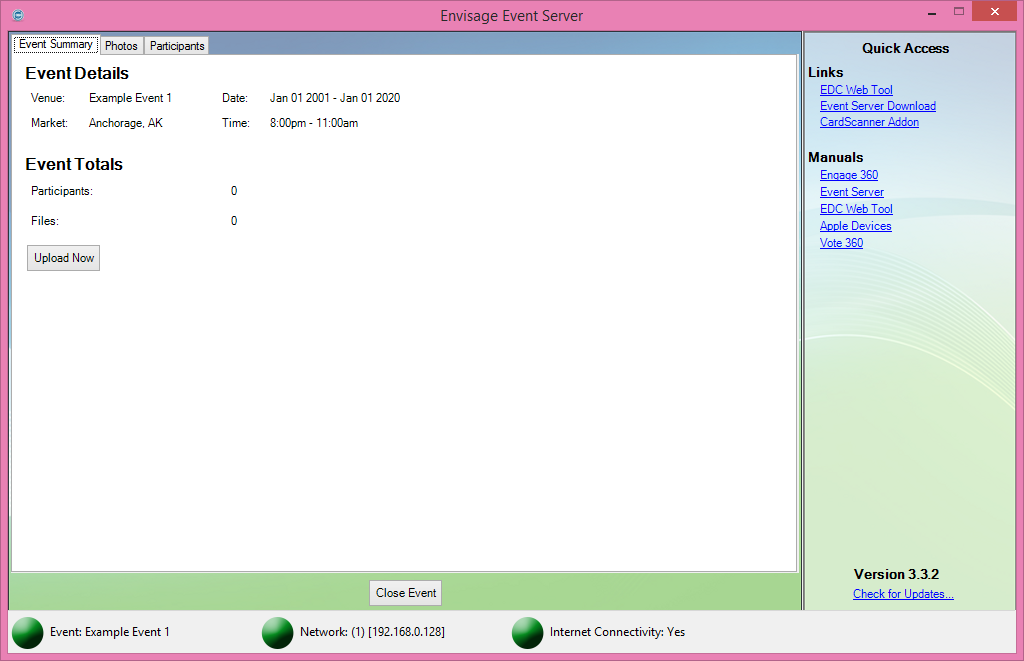Open the Vote 360 manual link
The height and width of the screenshot is (661, 1024).
(x=841, y=243)
